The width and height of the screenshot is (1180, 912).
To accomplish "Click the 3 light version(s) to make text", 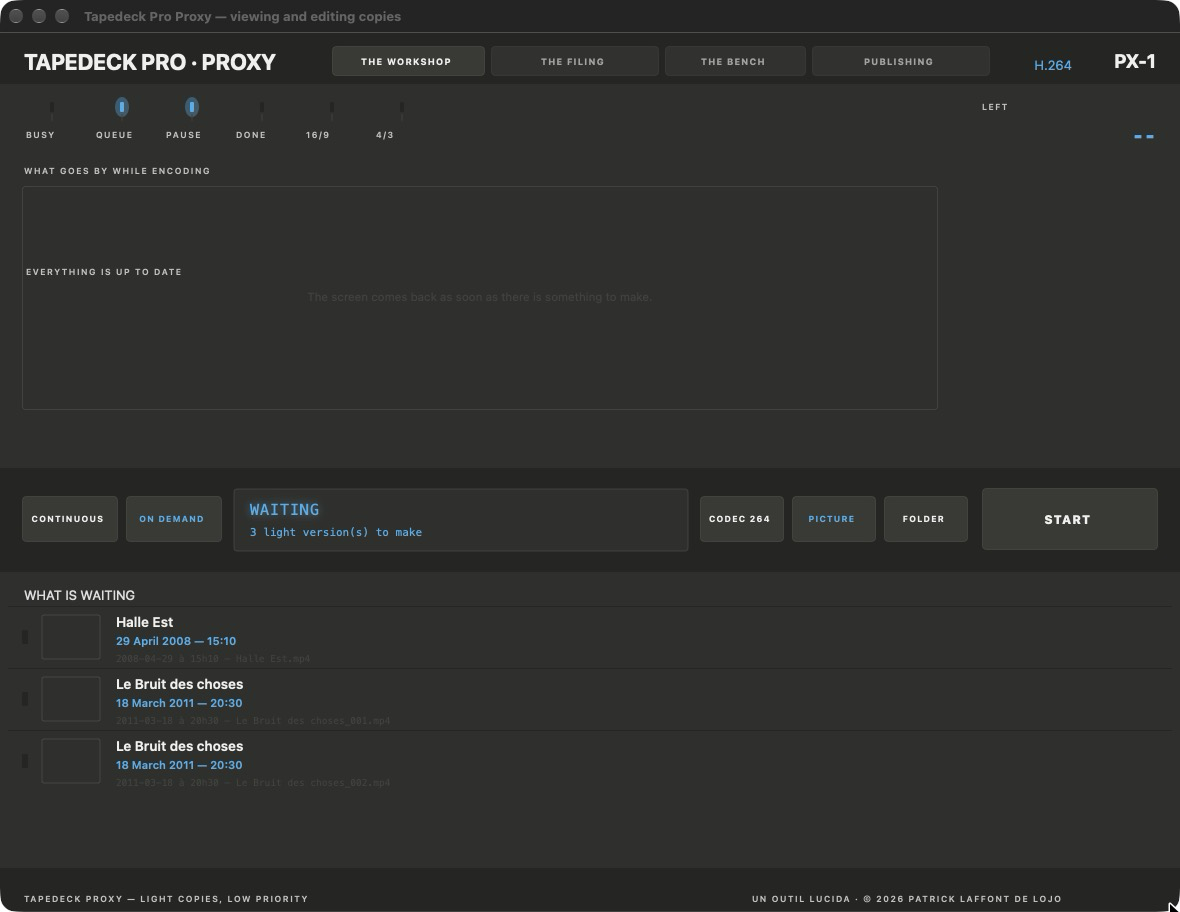I will pos(336,532).
